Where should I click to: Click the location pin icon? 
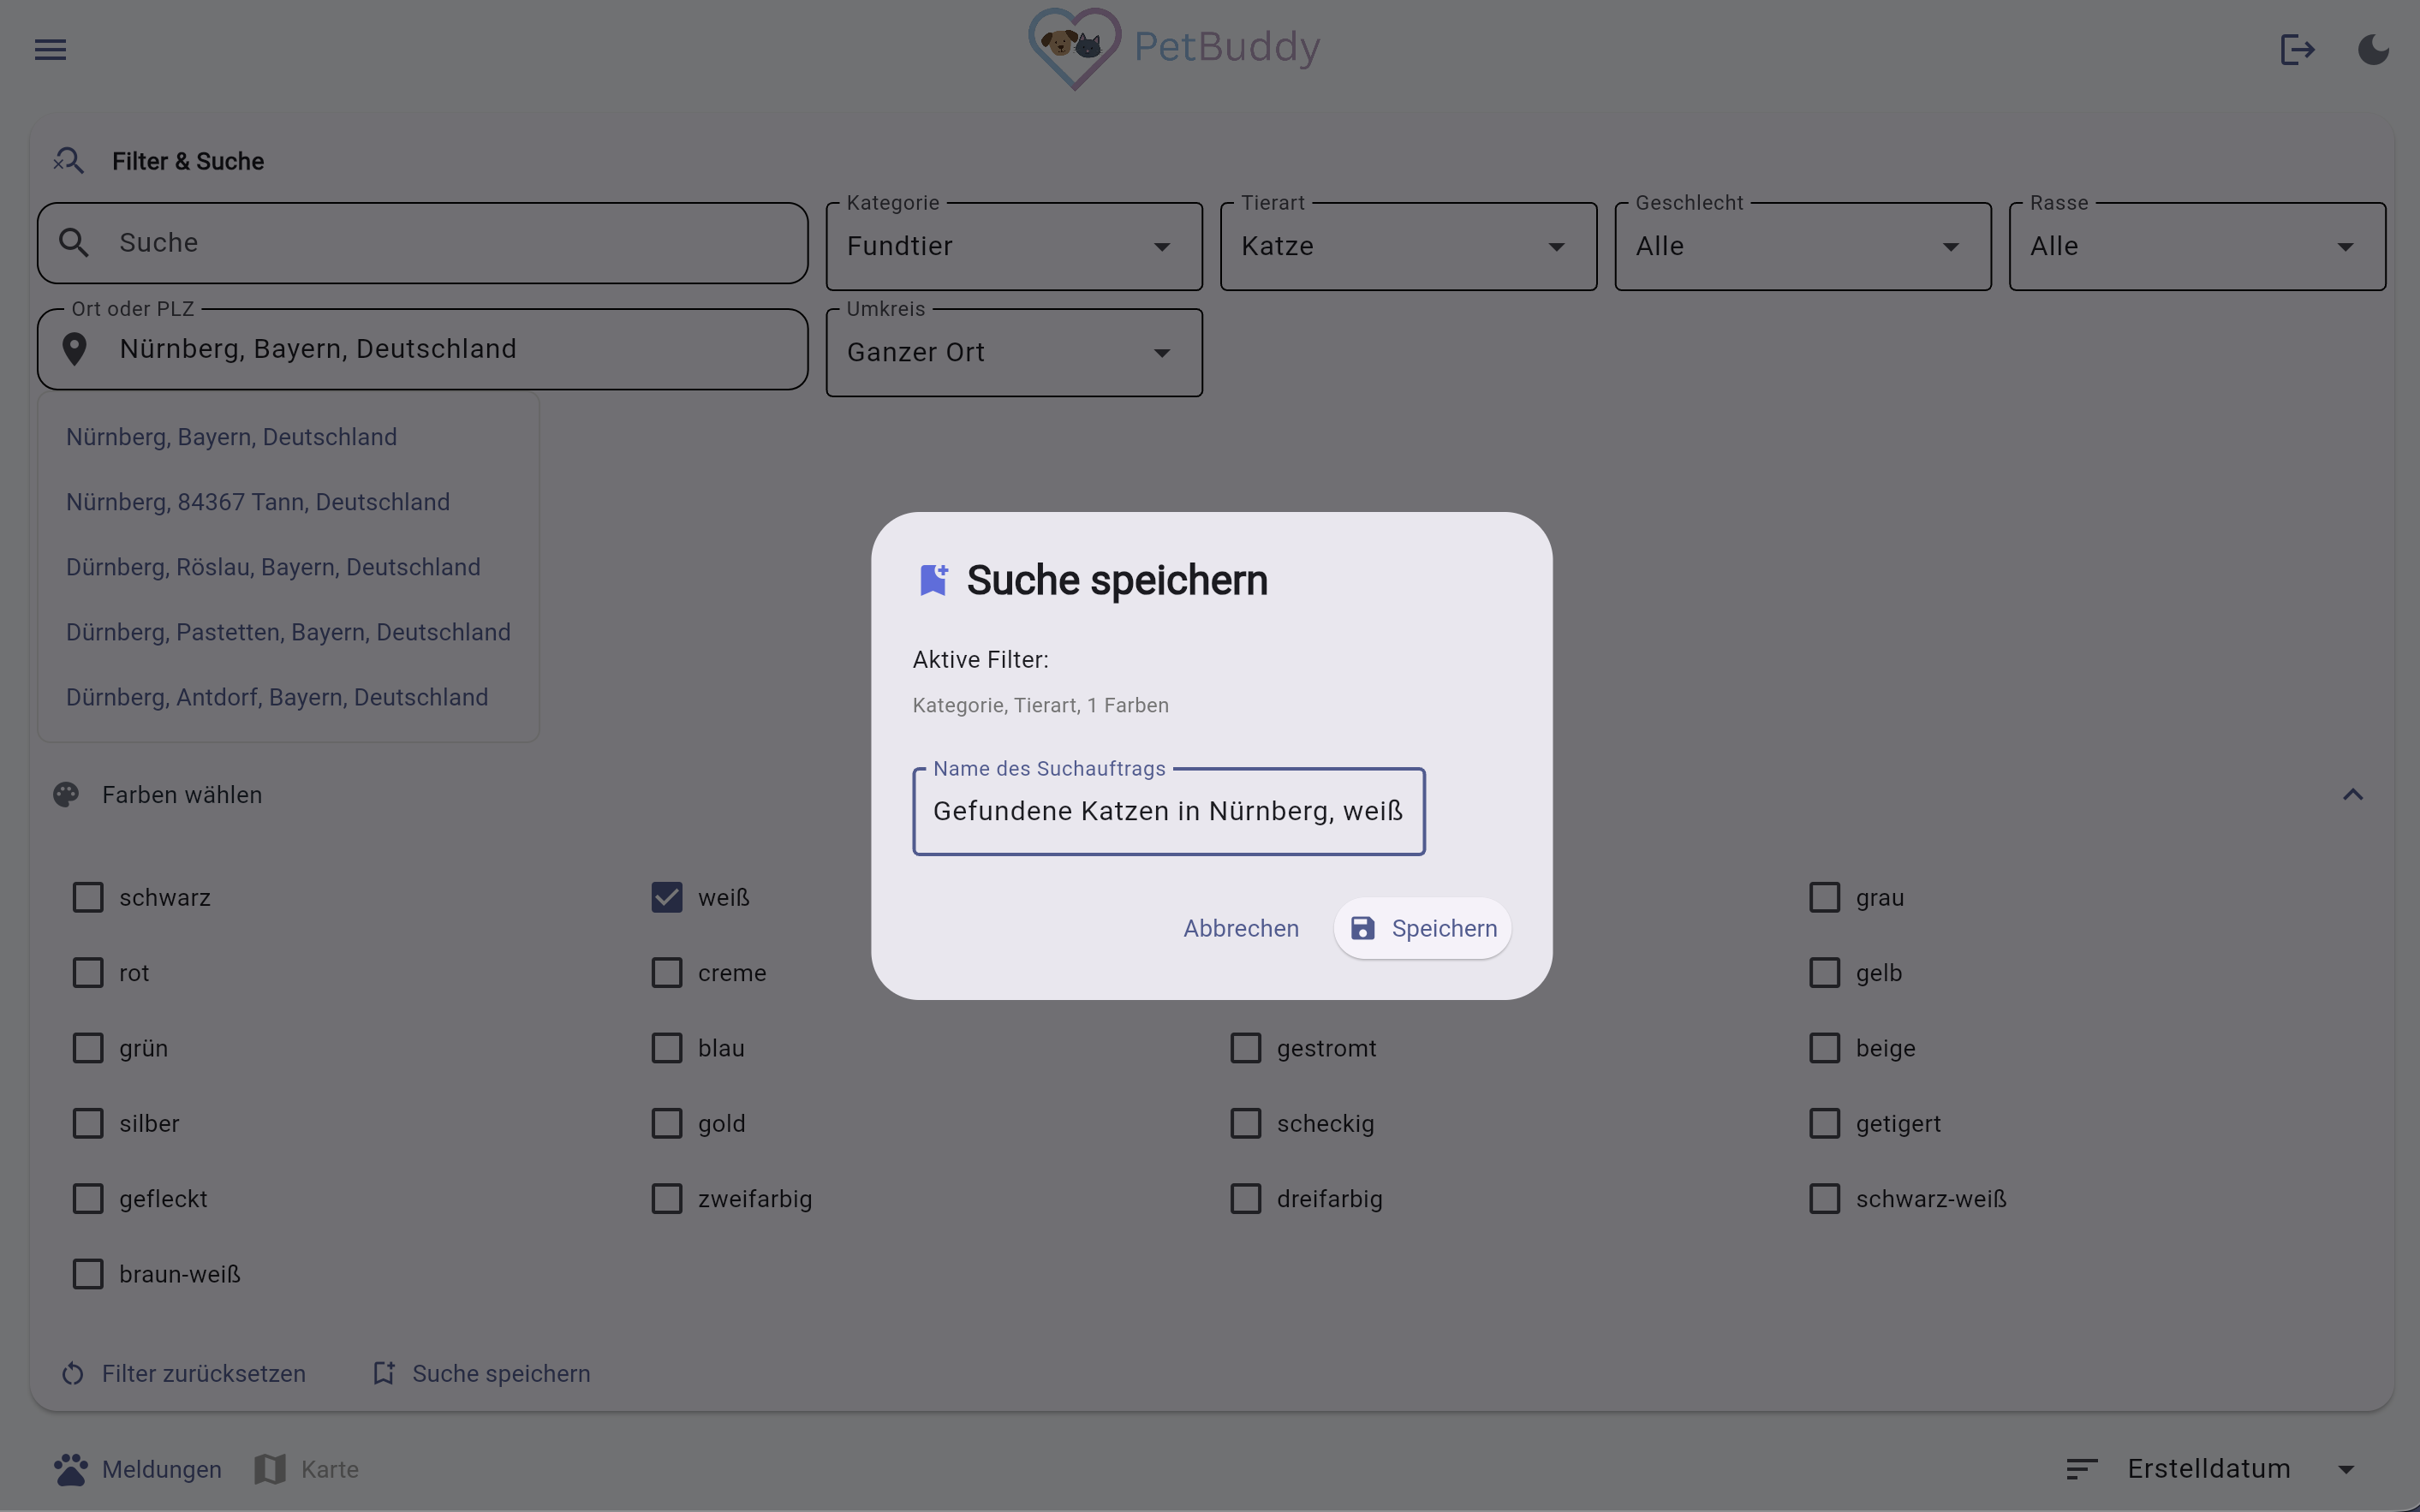tap(74, 349)
